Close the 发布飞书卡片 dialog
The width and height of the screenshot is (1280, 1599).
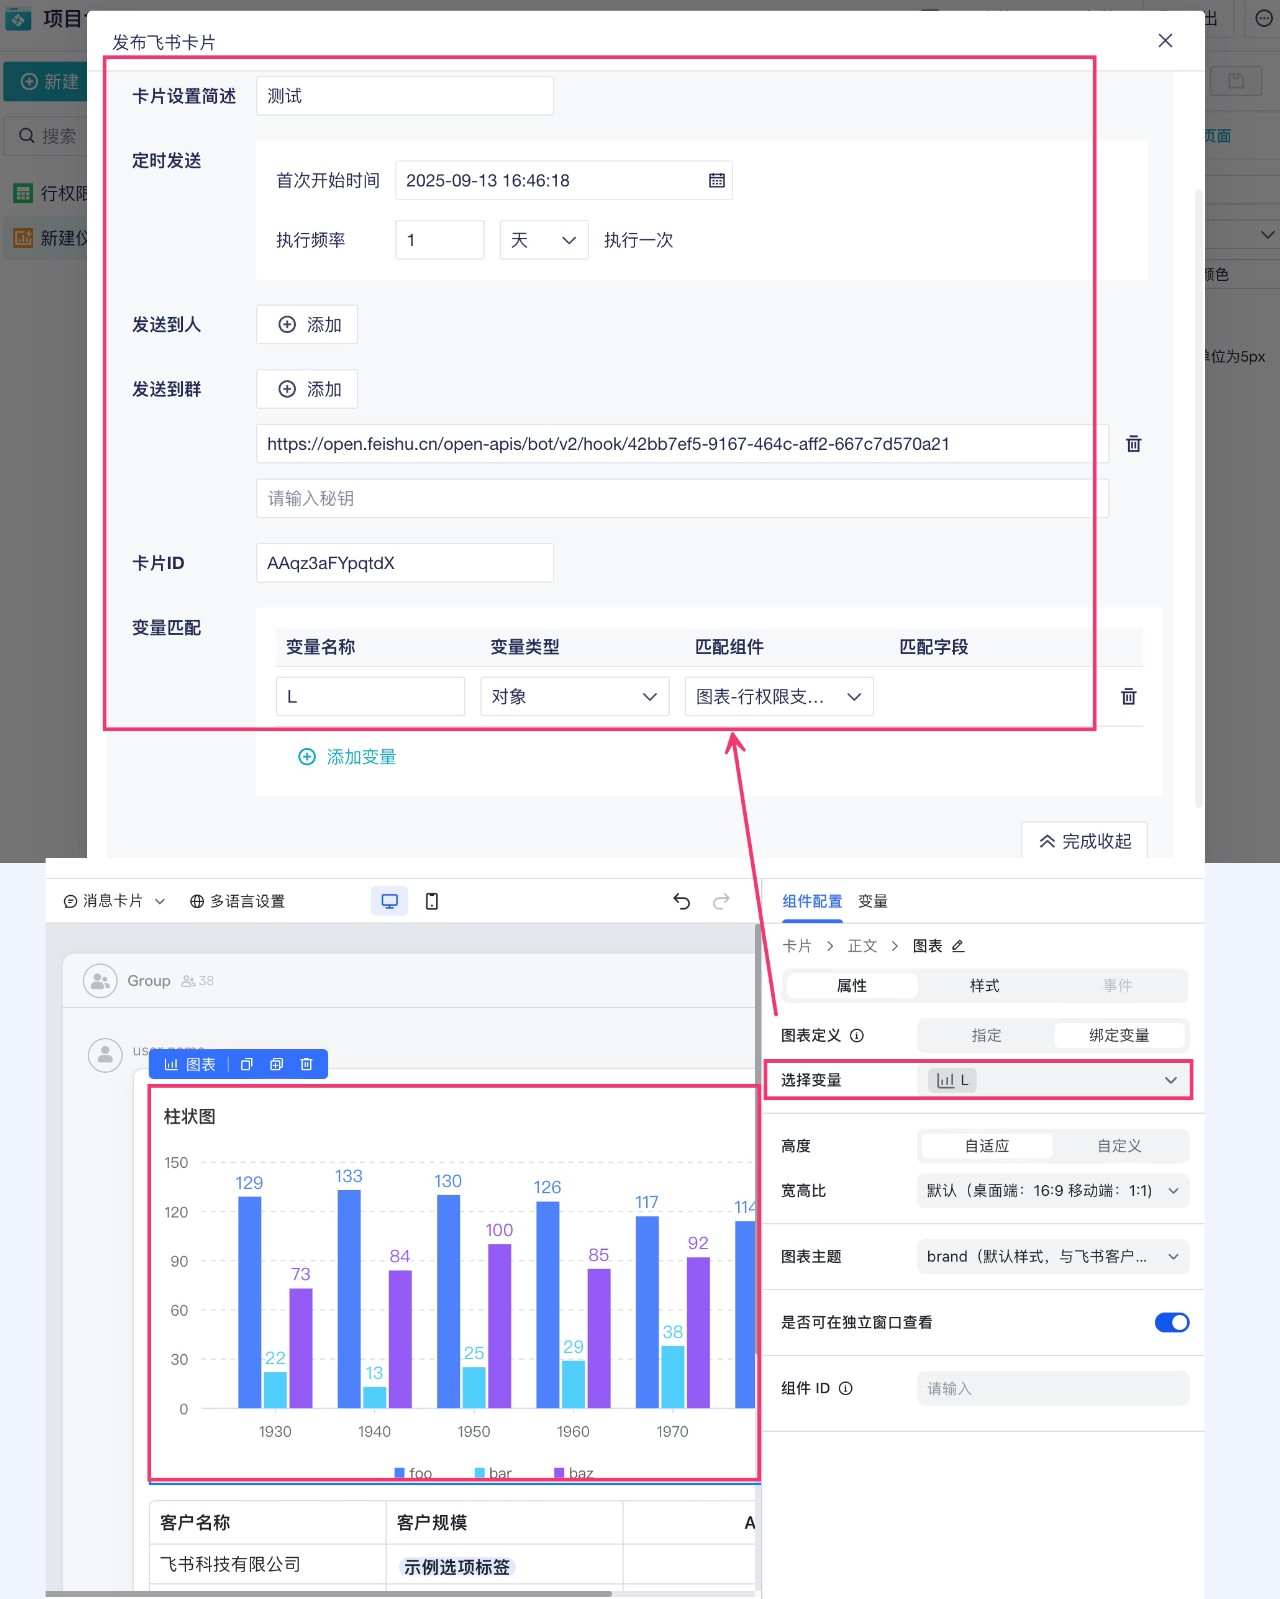(x=1165, y=40)
